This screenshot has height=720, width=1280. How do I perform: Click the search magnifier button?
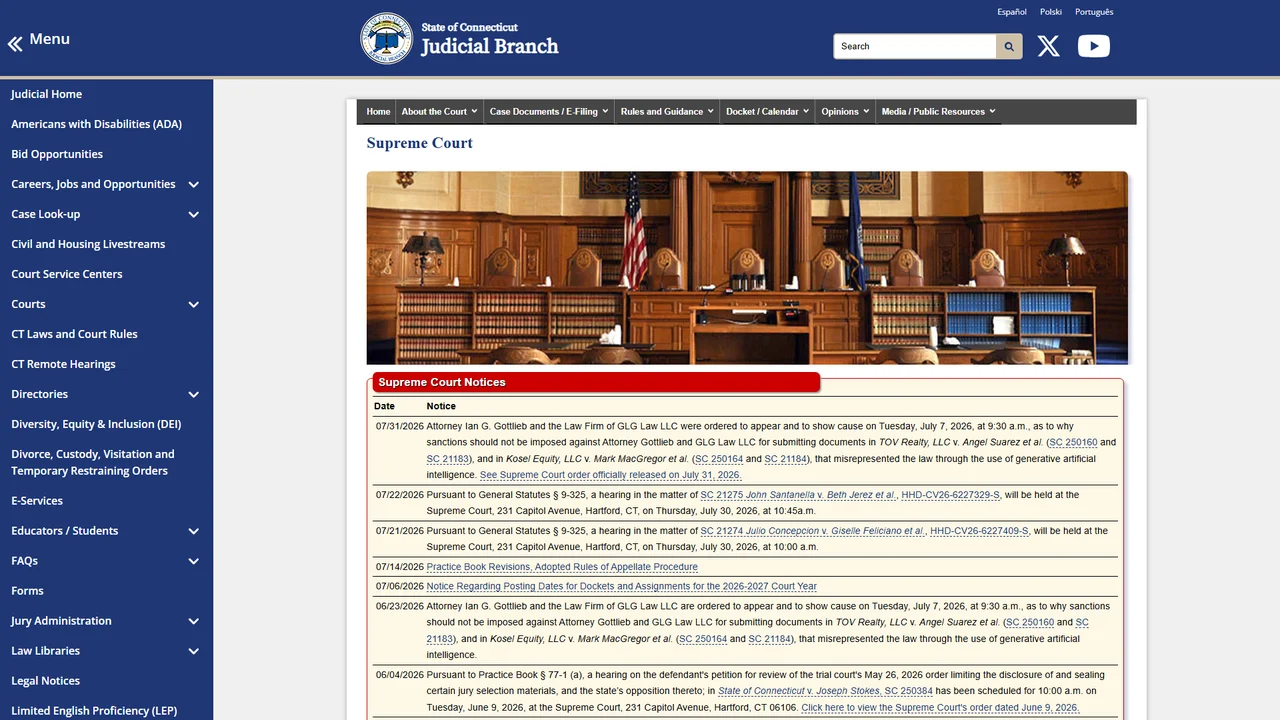pyautogui.click(x=1009, y=46)
